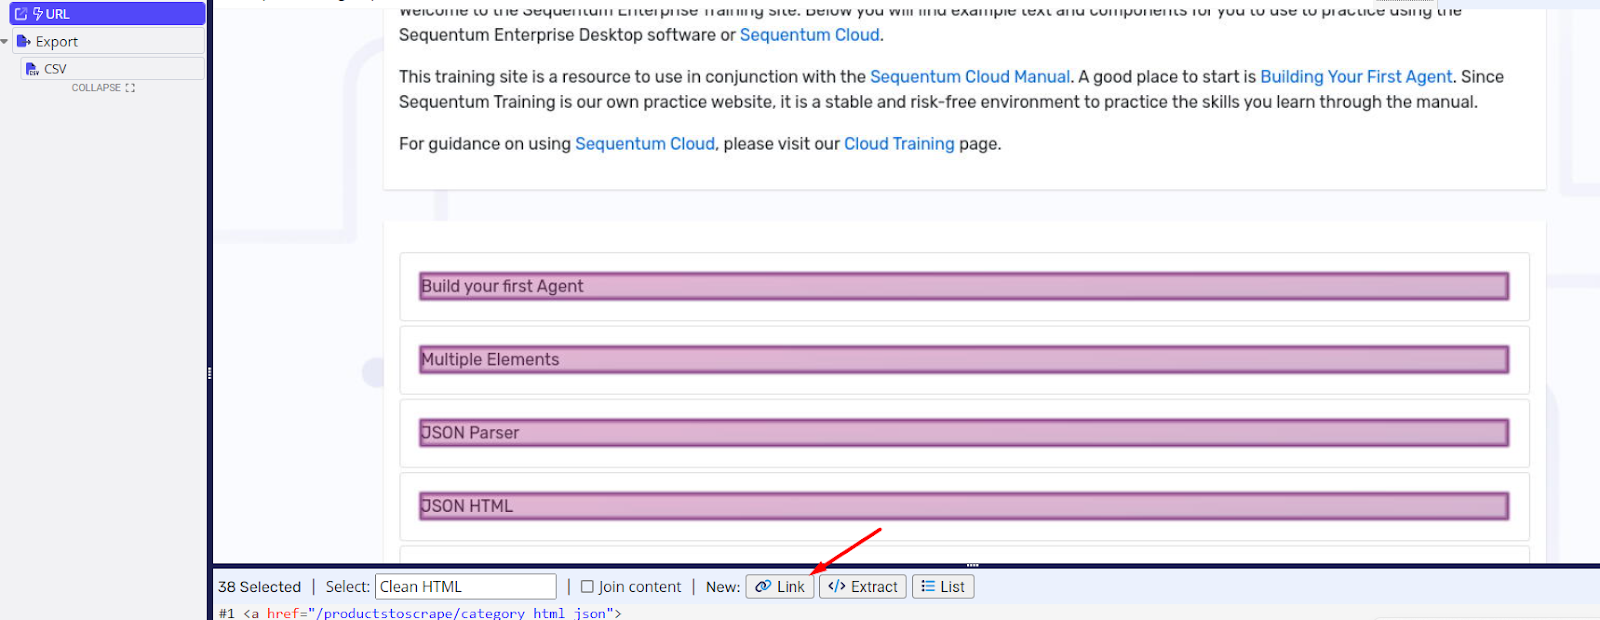Image resolution: width=1600 pixels, height=620 pixels.
Task: Select the CSV export target
Action: pos(113,69)
